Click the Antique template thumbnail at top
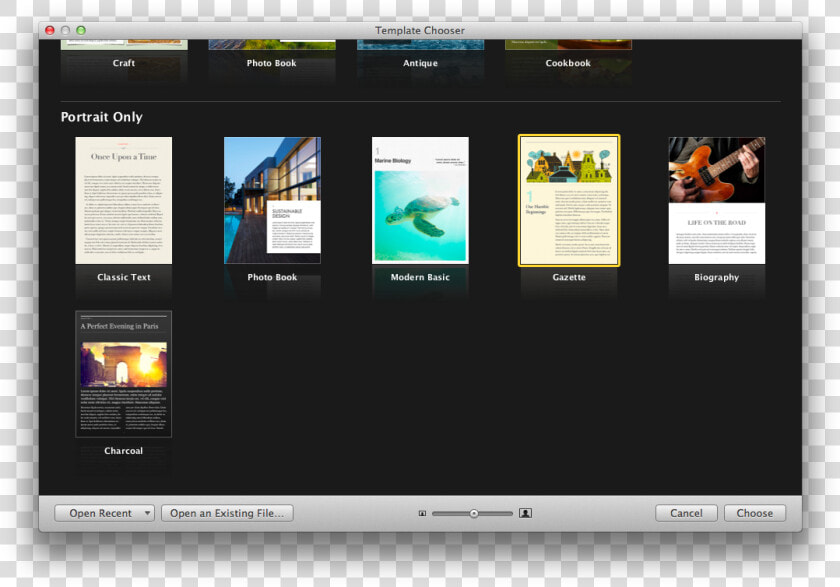This screenshot has height=587, width=840. (421, 44)
